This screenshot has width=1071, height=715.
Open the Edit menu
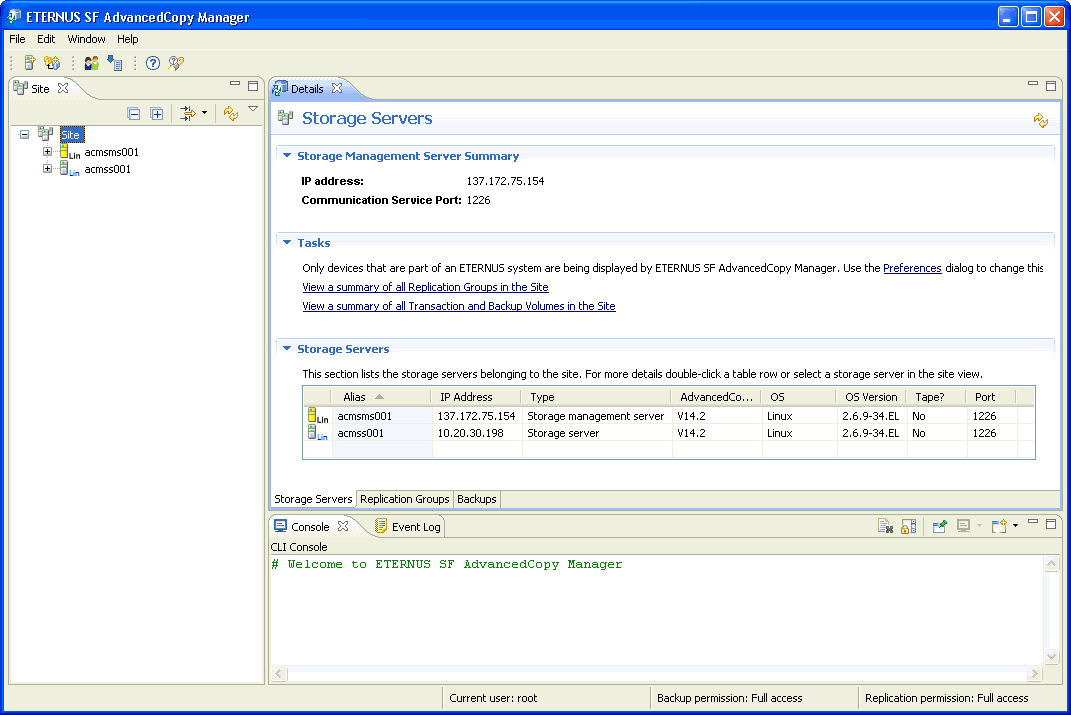(x=46, y=39)
